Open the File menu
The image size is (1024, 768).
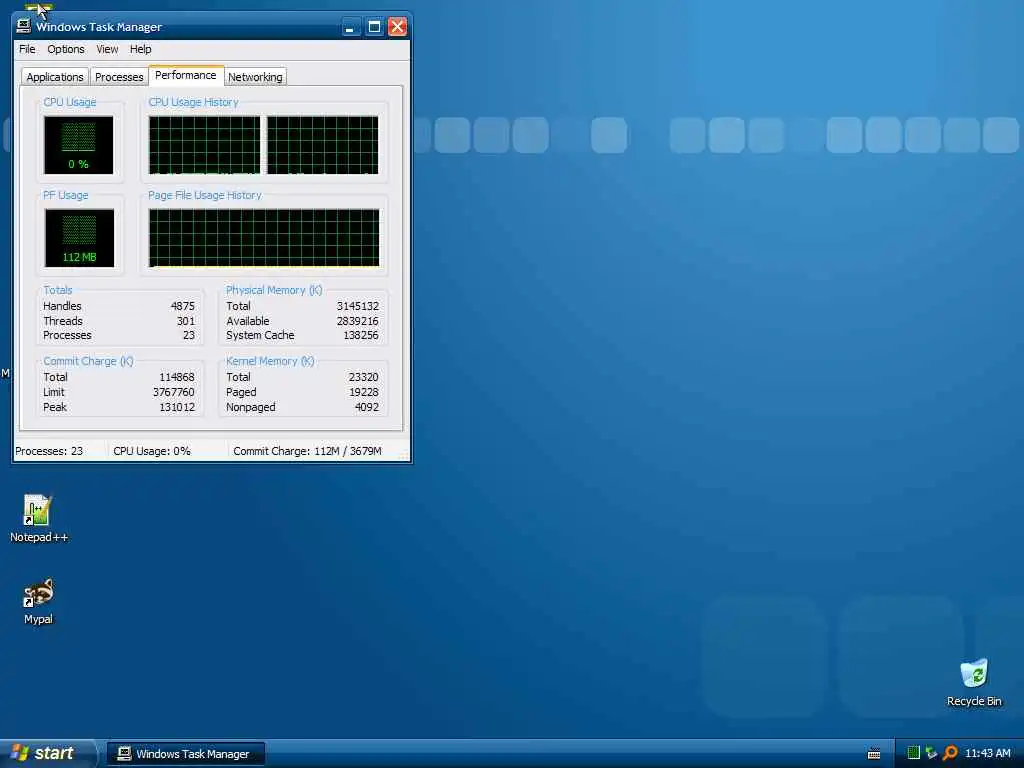point(27,49)
